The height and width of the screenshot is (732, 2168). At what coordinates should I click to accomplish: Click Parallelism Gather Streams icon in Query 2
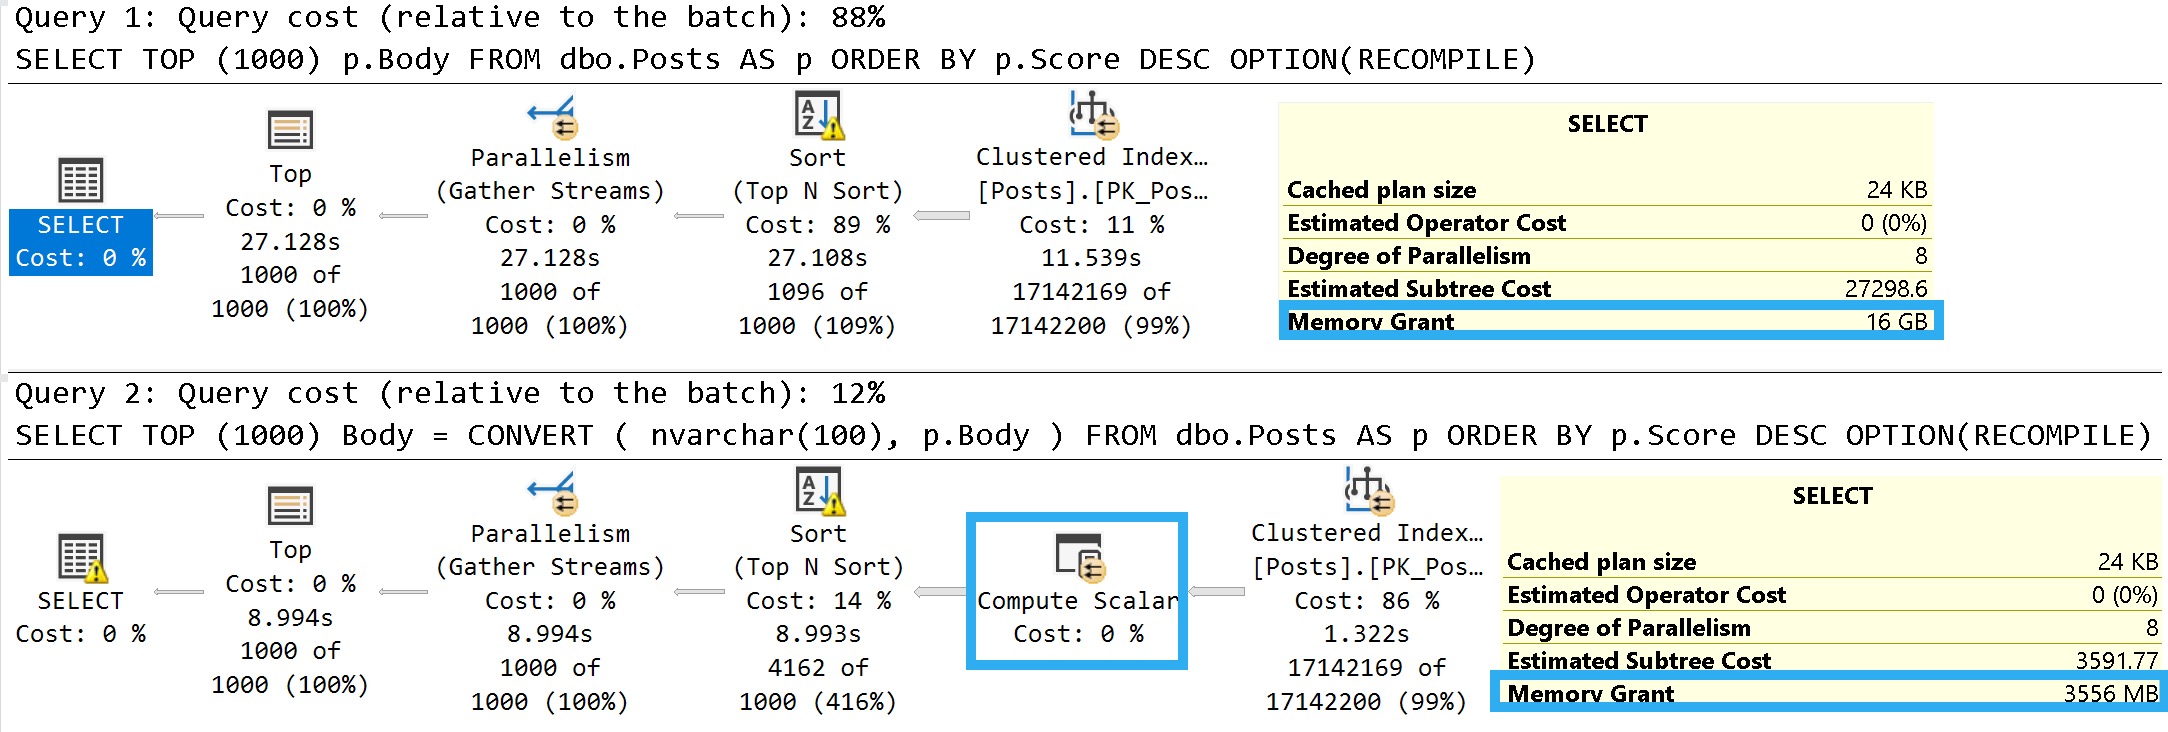click(552, 493)
